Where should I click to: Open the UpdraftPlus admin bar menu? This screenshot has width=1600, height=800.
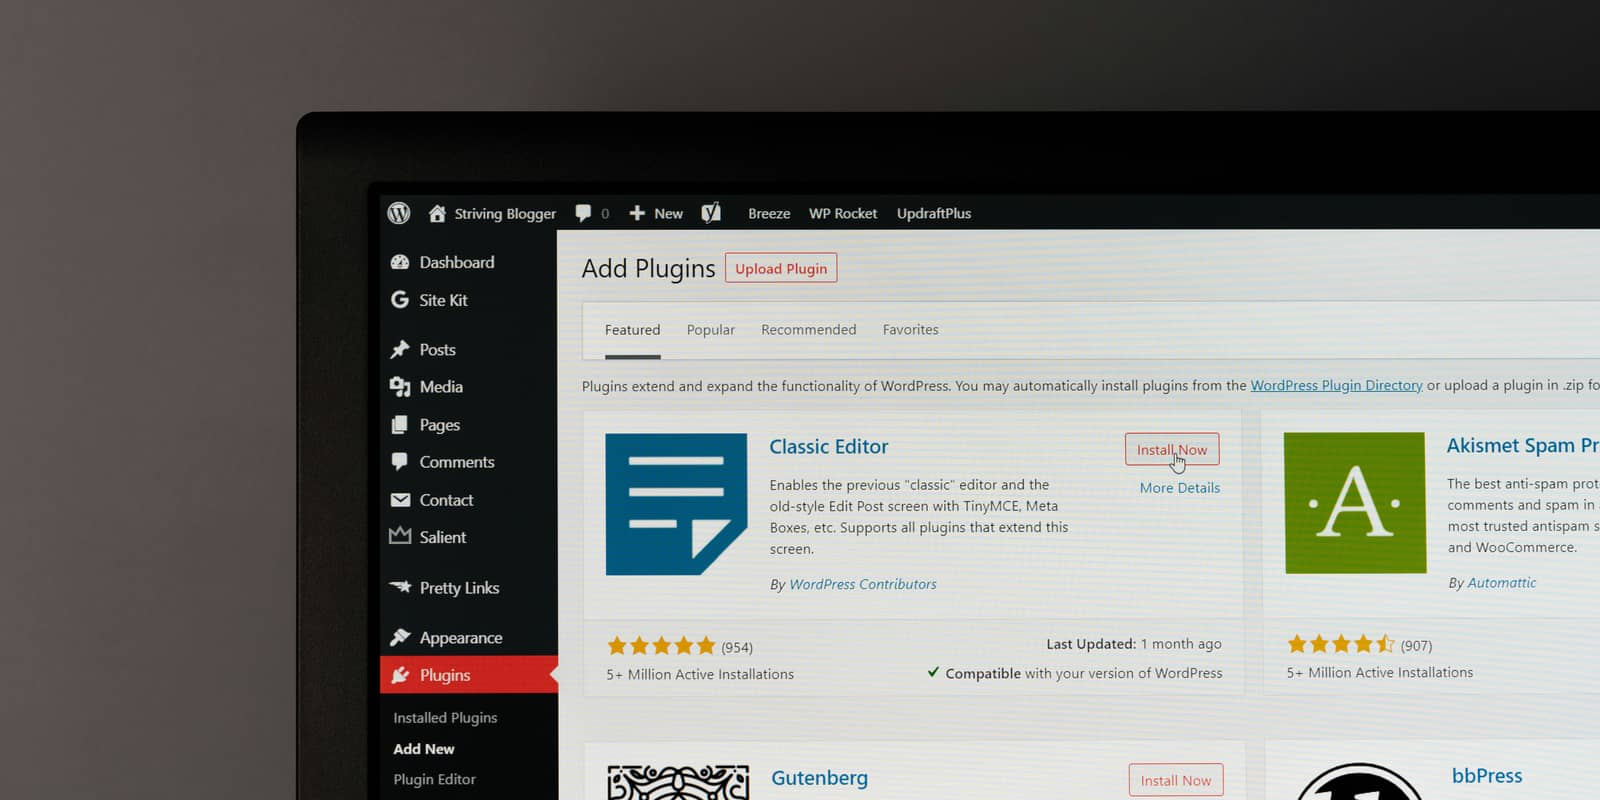pos(933,214)
